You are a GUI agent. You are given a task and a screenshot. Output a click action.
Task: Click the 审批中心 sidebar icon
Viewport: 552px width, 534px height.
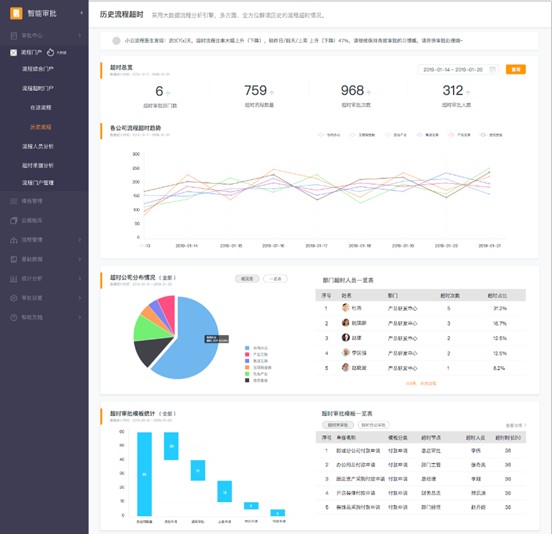tap(14, 36)
